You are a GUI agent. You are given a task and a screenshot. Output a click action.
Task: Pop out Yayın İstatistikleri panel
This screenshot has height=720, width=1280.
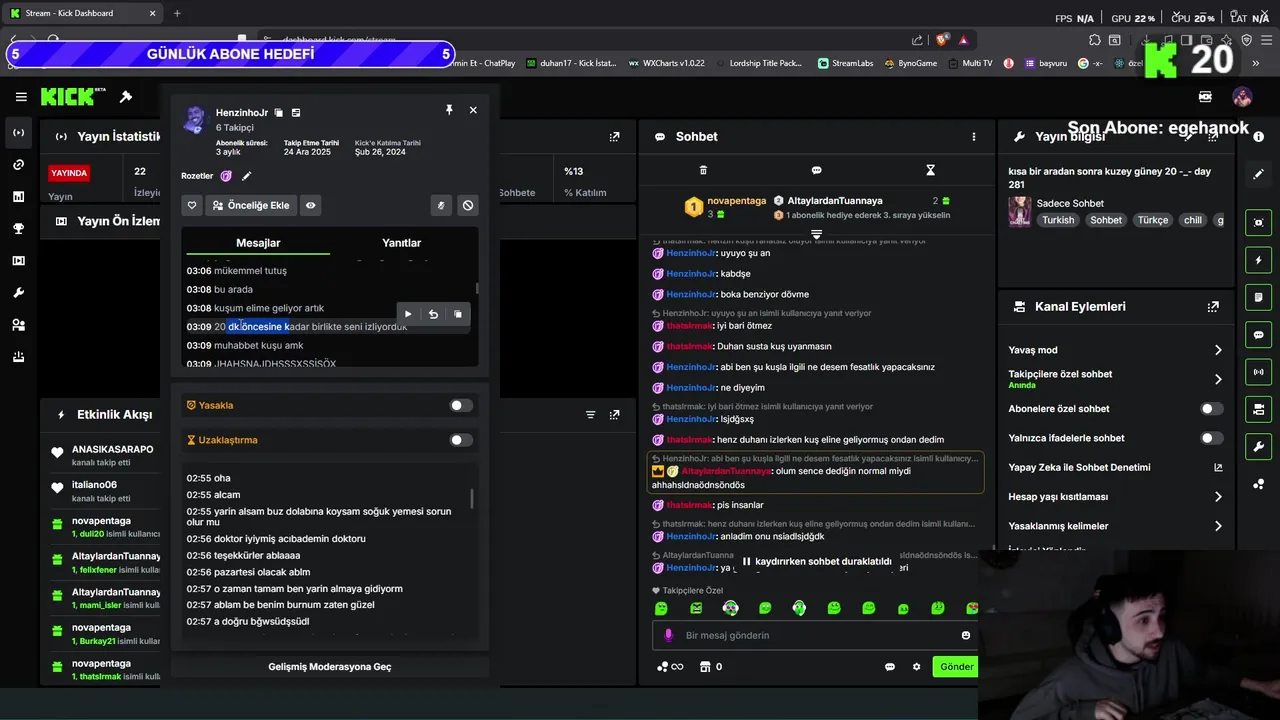tap(615, 137)
